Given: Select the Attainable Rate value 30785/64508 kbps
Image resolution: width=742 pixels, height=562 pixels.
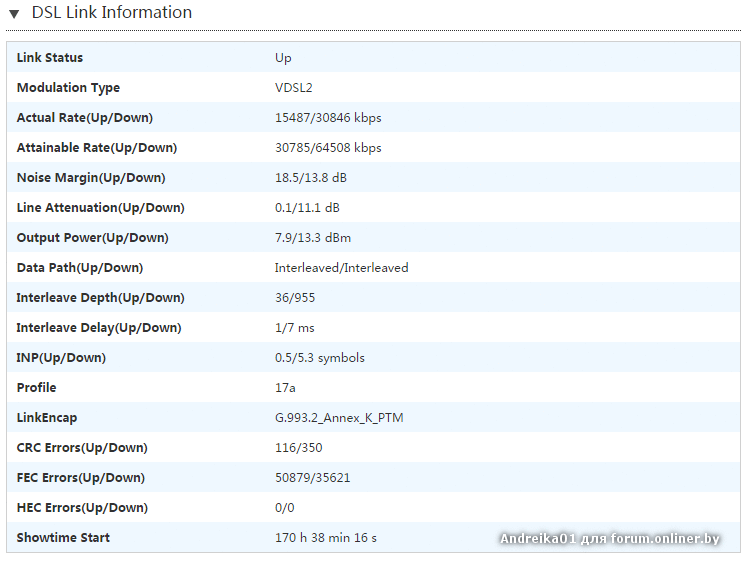Looking at the screenshot, I should (x=328, y=148).
